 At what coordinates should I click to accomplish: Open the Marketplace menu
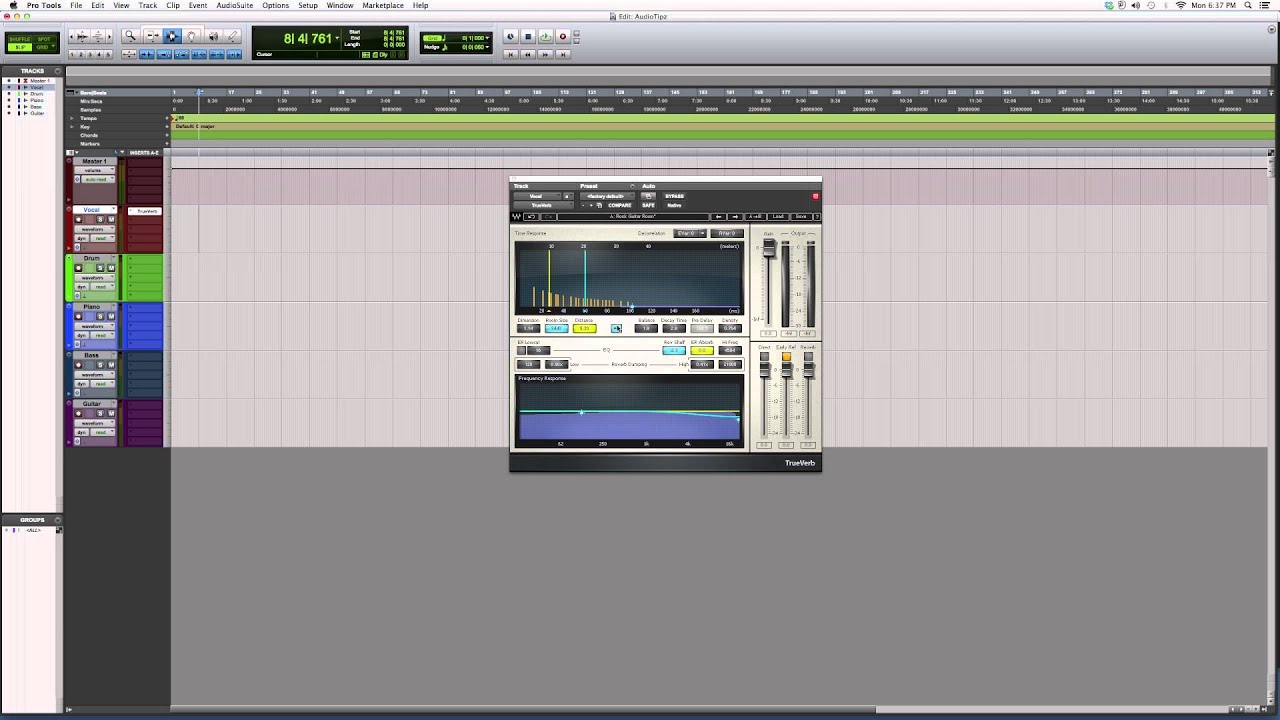(x=383, y=5)
